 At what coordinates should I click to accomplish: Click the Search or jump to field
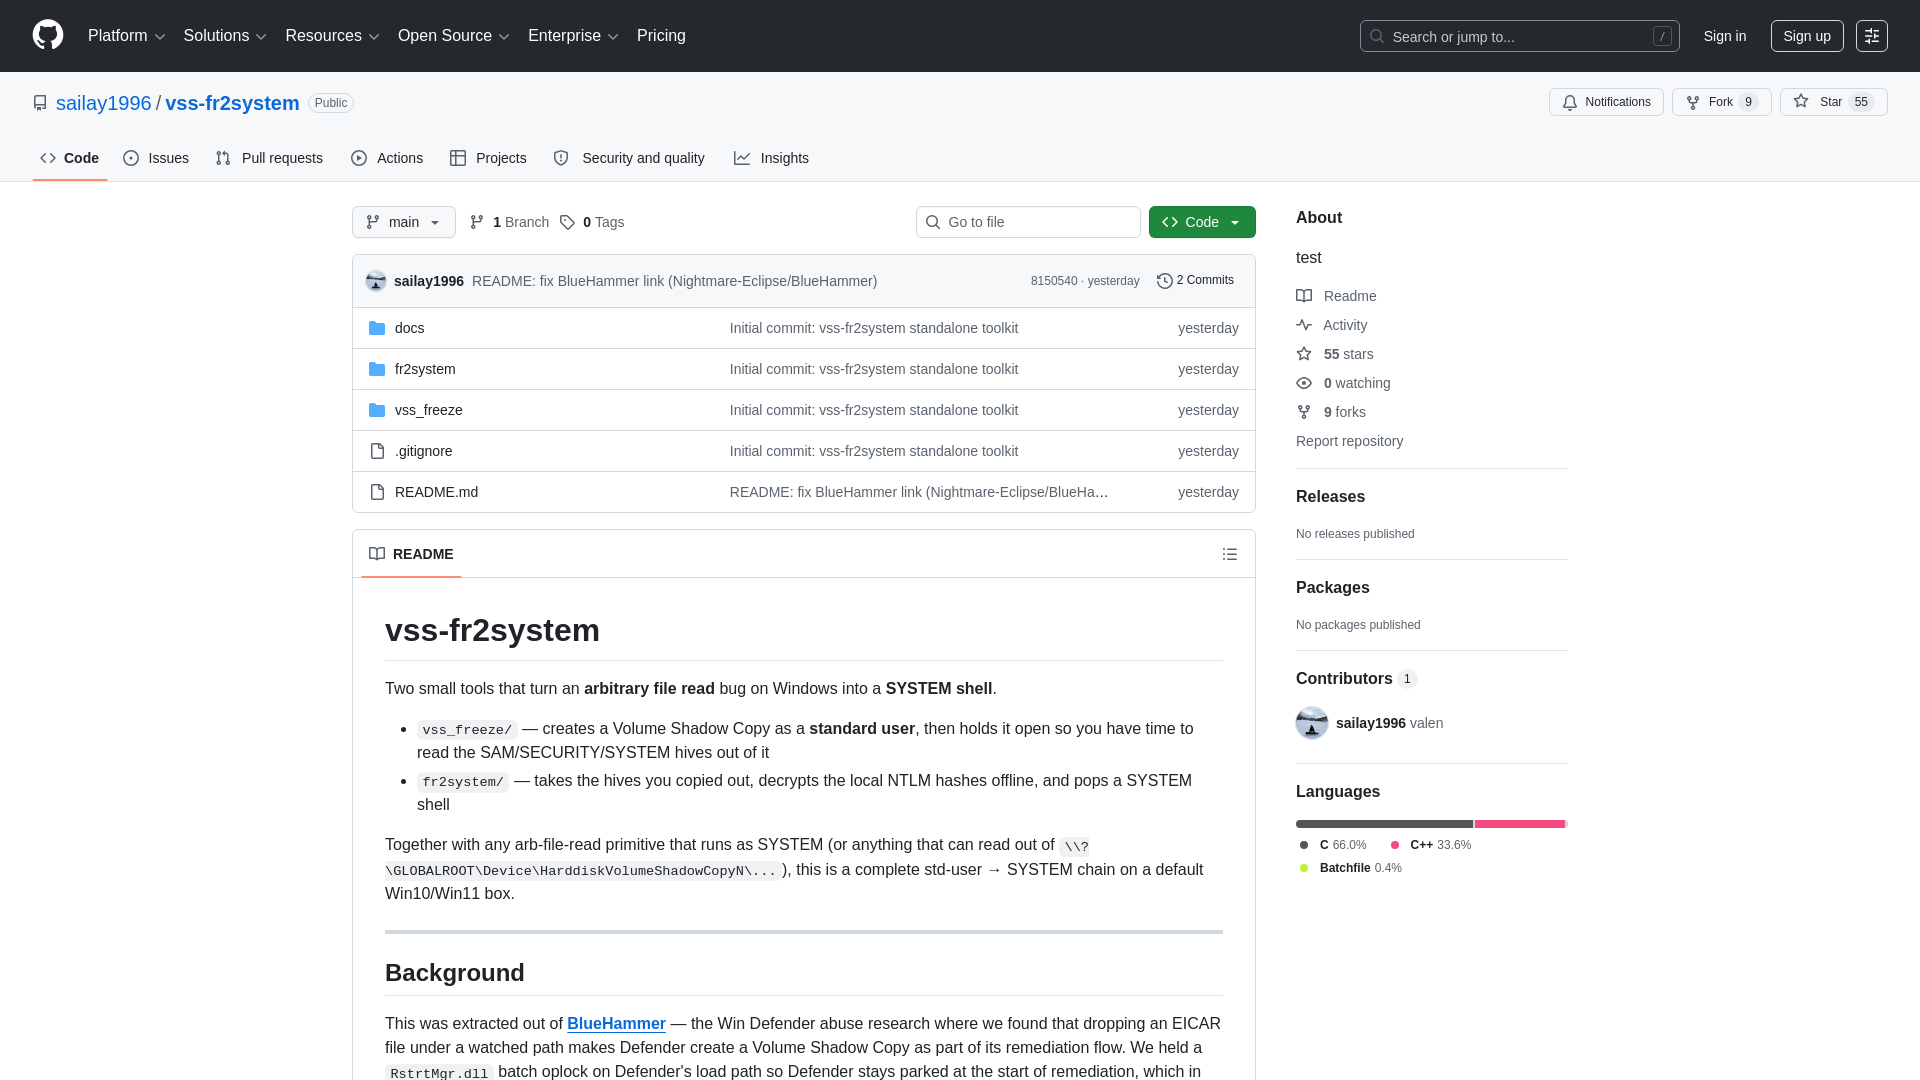[1520, 36]
